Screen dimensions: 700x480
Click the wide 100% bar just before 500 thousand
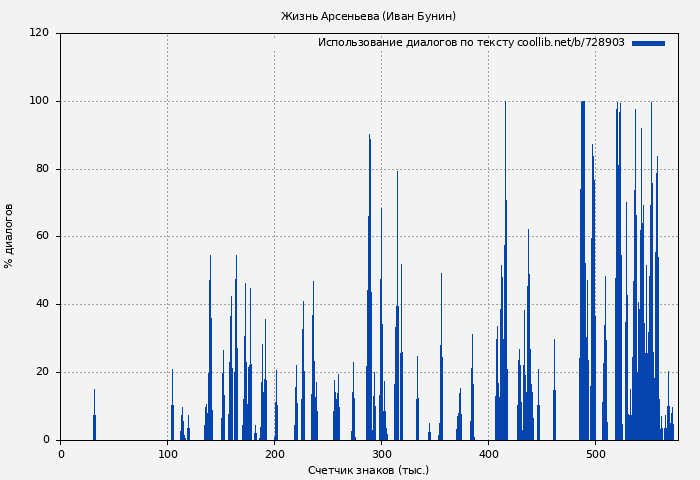click(x=583, y=270)
